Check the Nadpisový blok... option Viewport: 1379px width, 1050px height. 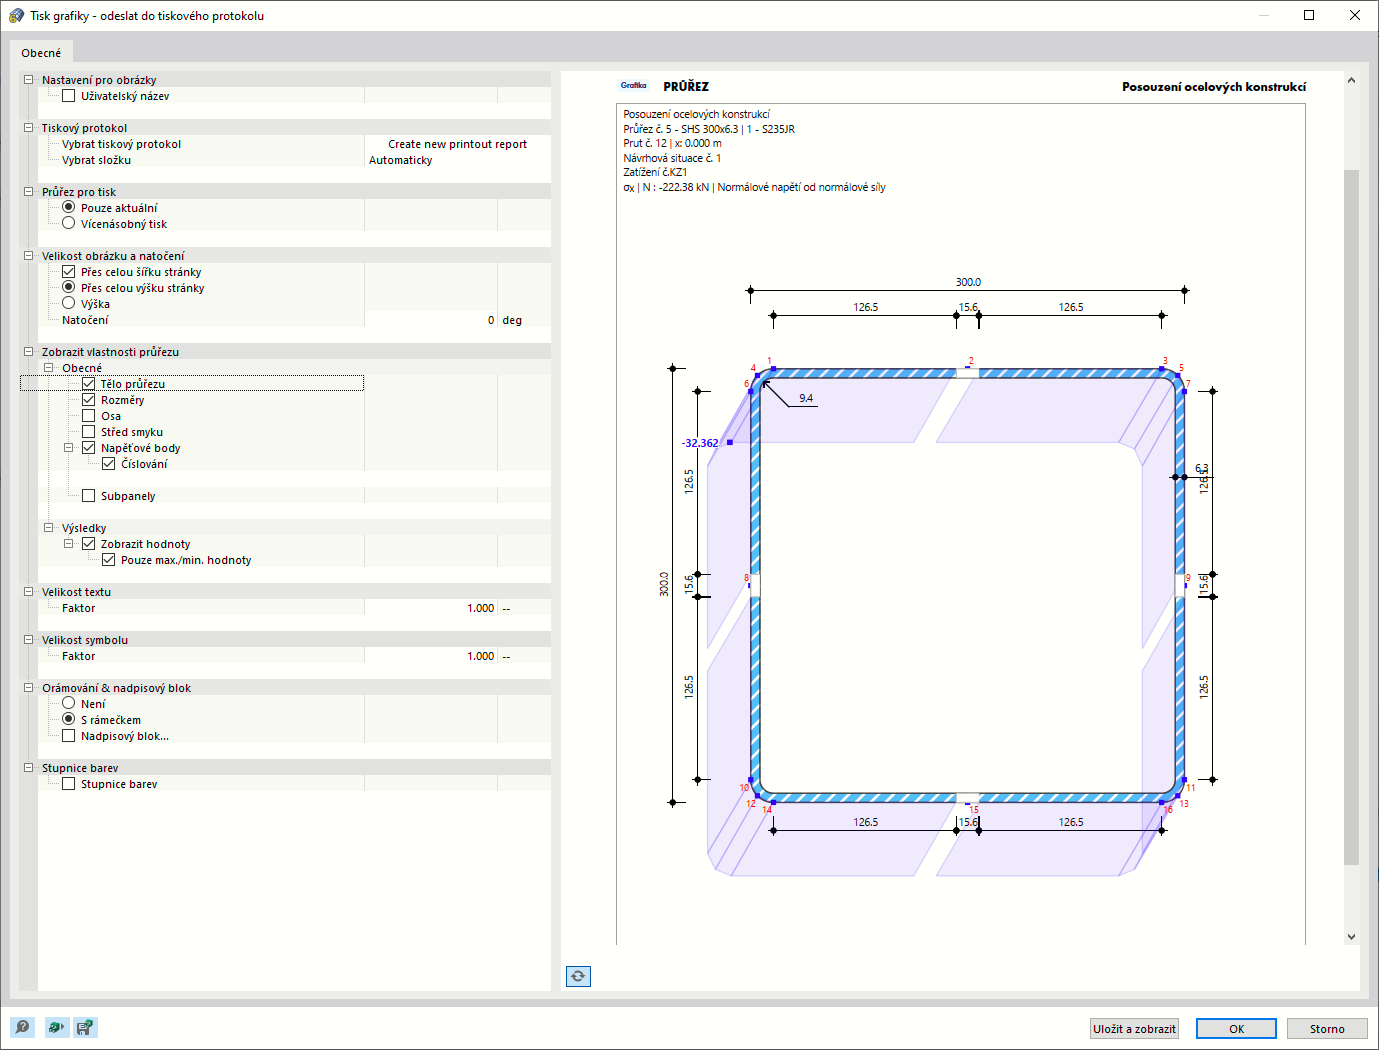click(69, 736)
